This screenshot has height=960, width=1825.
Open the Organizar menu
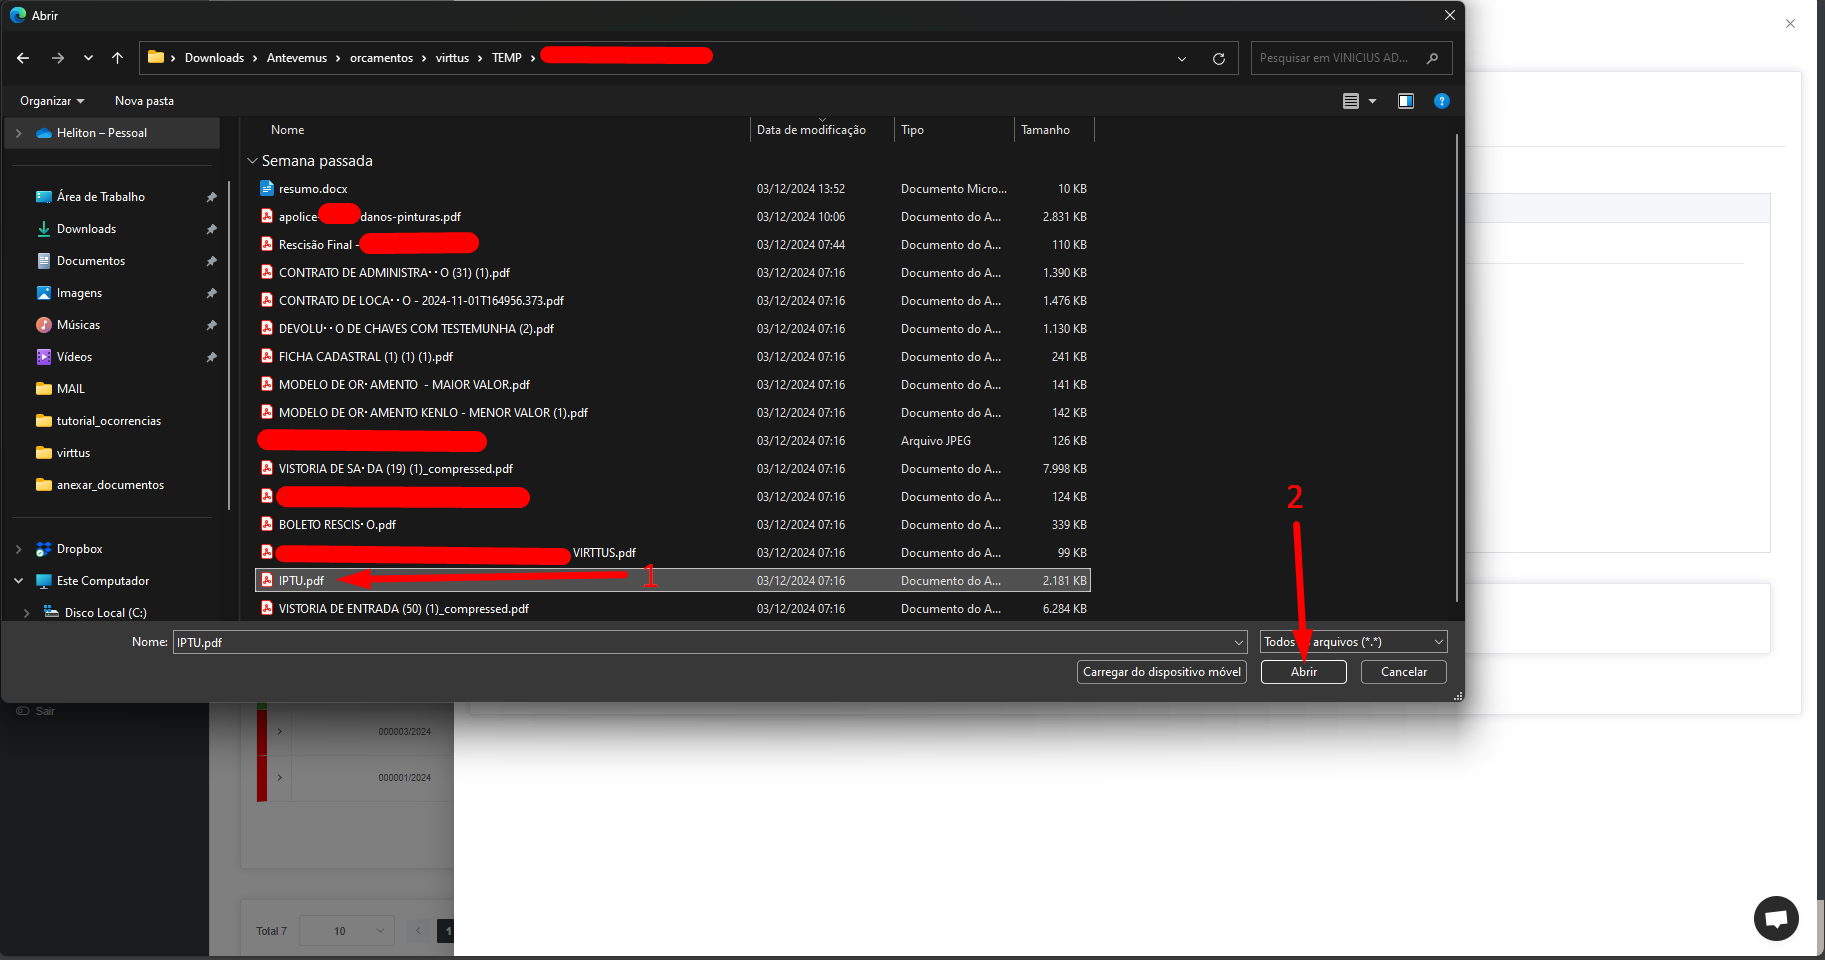click(x=52, y=101)
